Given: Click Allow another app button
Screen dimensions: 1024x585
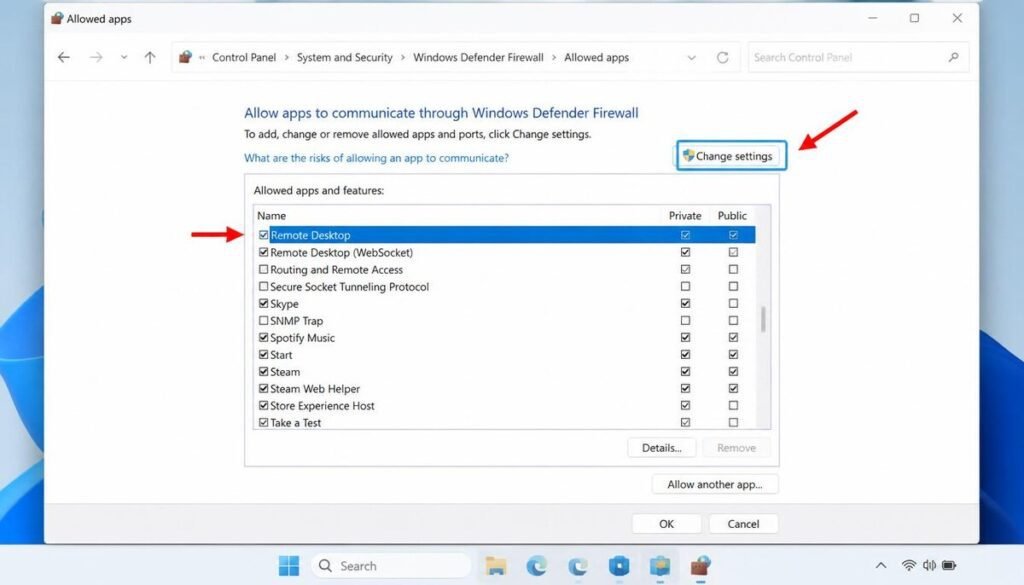Looking at the screenshot, I should (714, 484).
